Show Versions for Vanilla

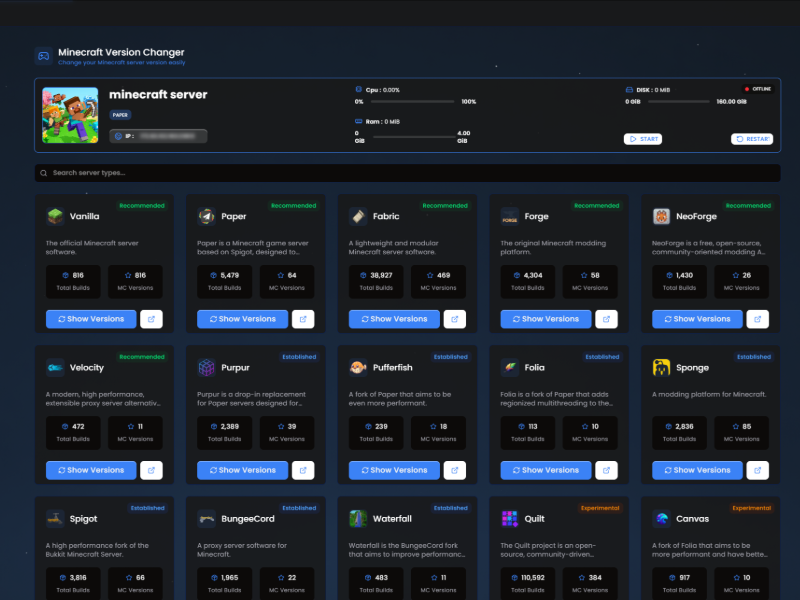tap(91, 319)
